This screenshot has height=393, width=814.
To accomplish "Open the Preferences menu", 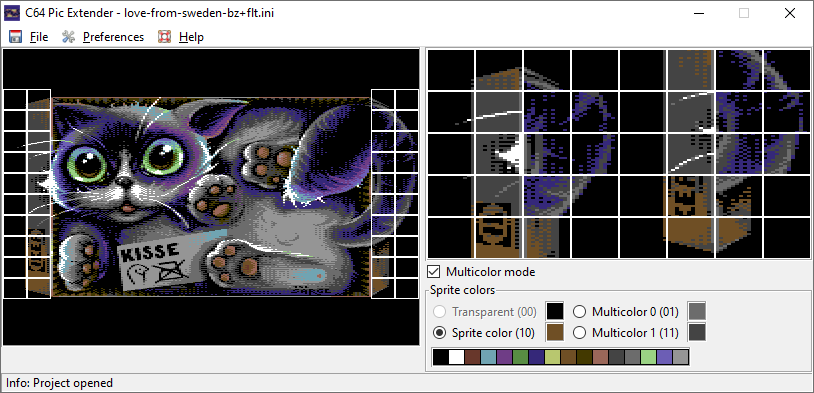I will (113, 37).
